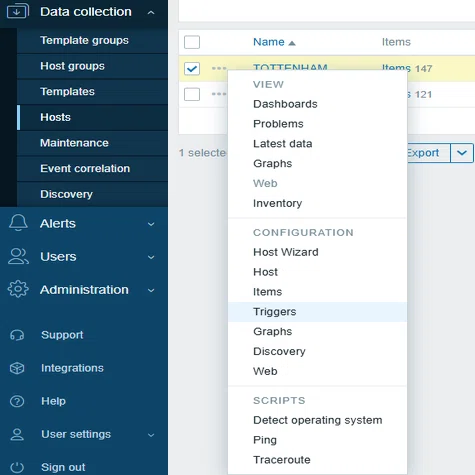Click the Users people icon
The height and width of the screenshot is (475, 475).
tap(18, 256)
